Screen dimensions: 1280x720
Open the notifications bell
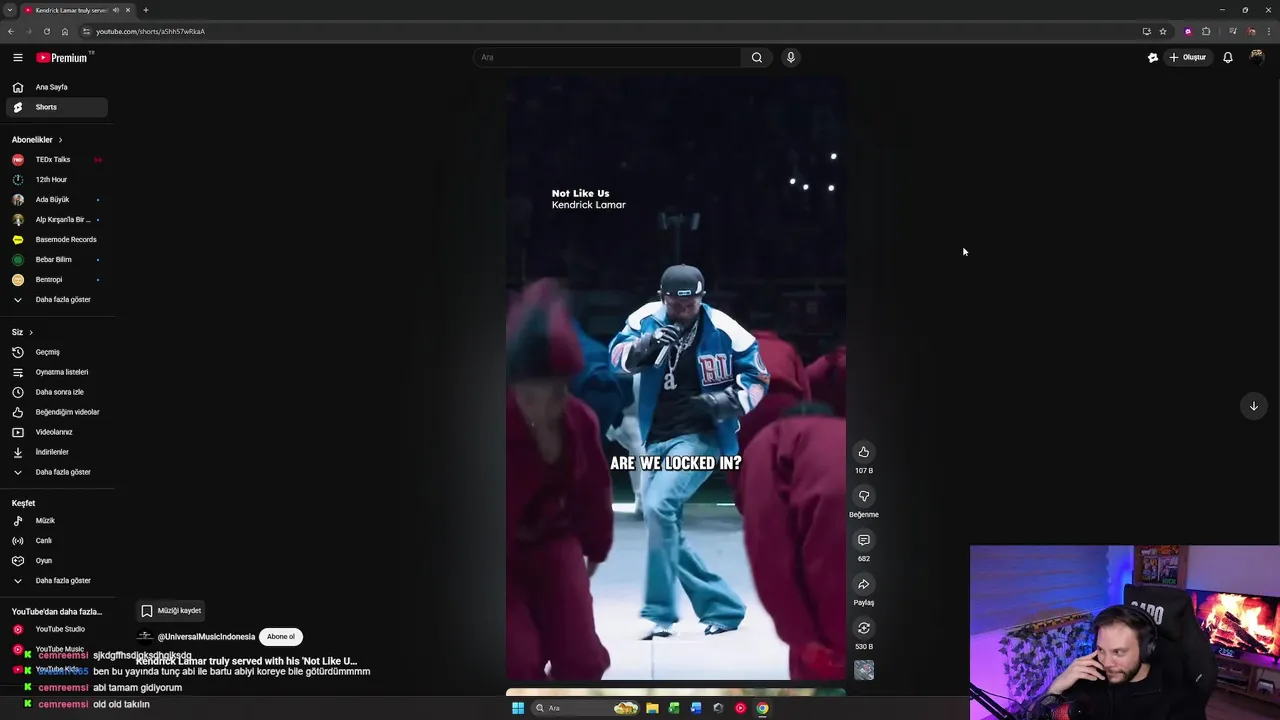(x=1228, y=57)
